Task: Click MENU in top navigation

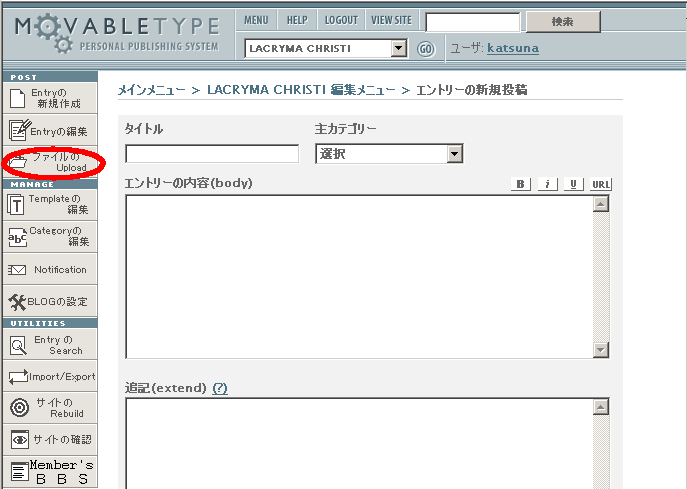Action: point(256,20)
